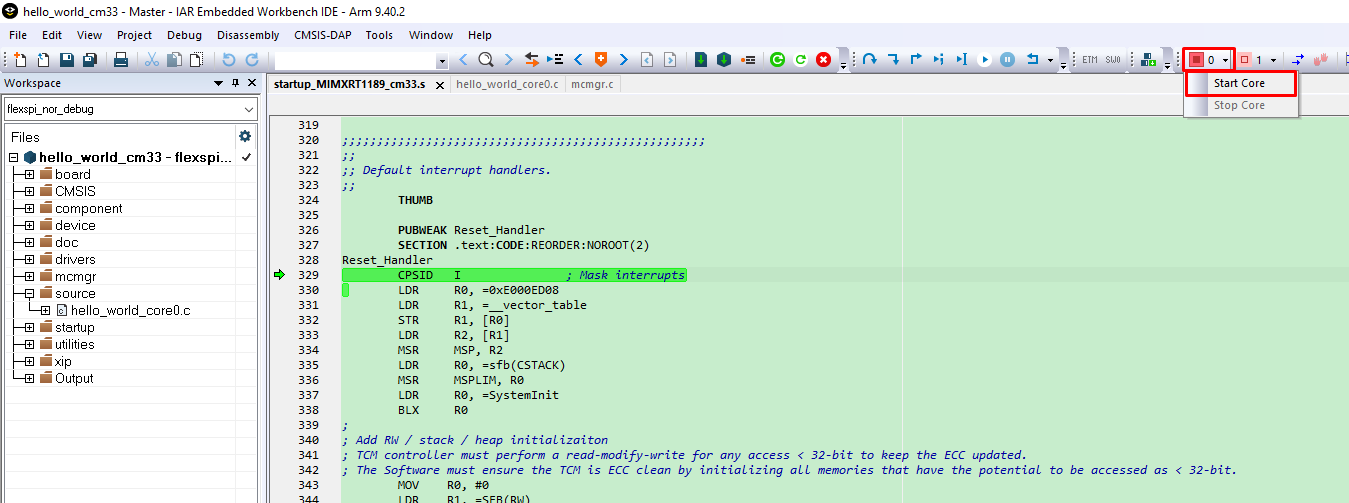Open the core 1 dropdown arrow
Screen dimensions: 1349x503
pos(1273,60)
